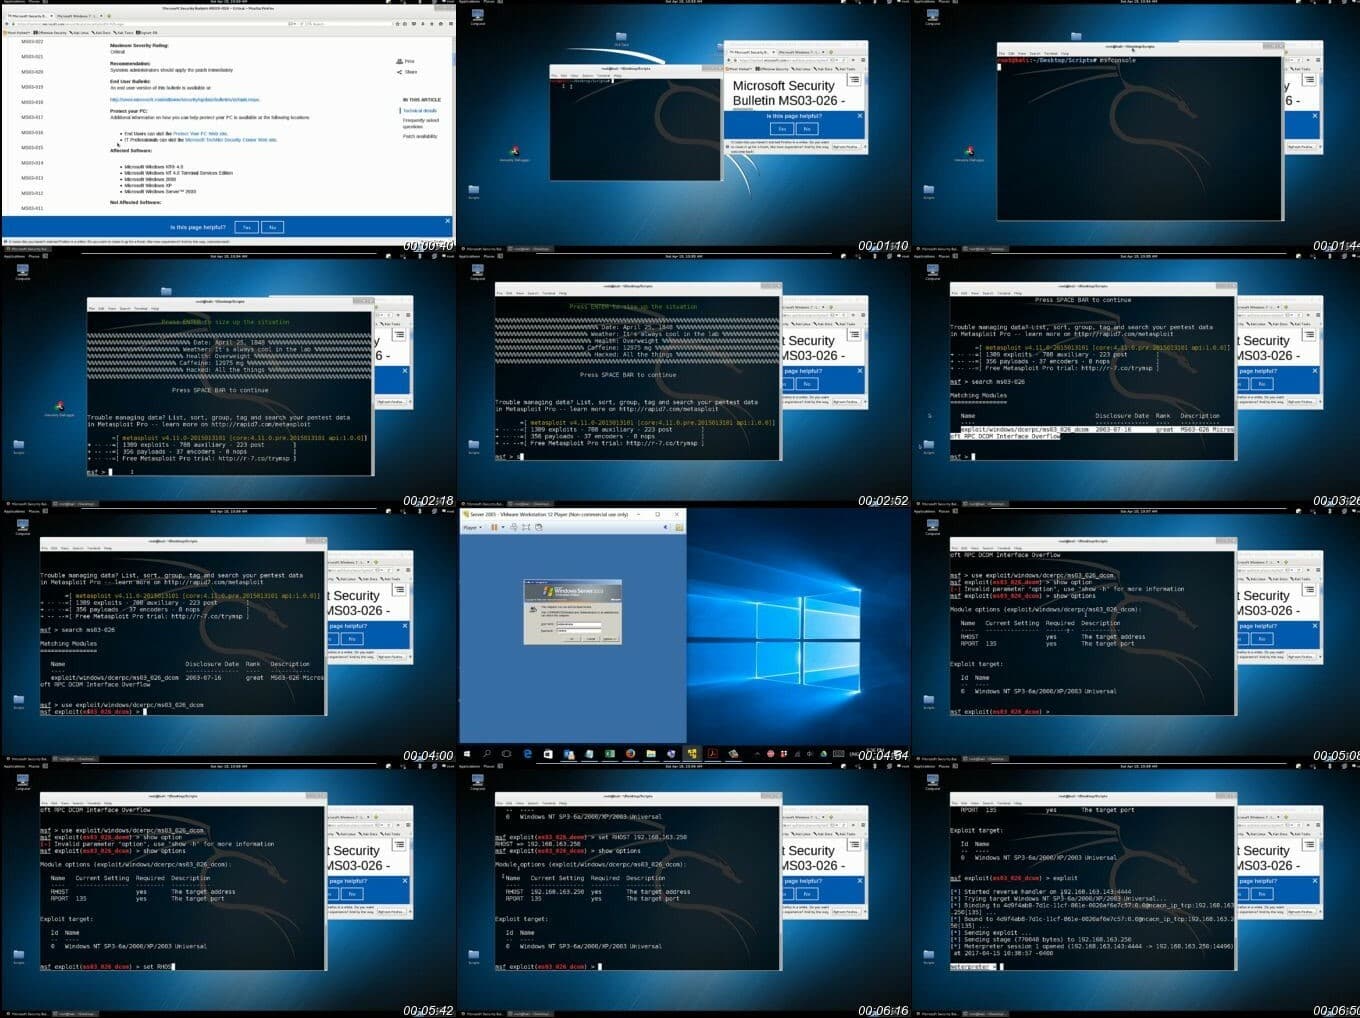The image size is (1360, 1018).
Task: Click the Windows Start button
Action: pos(466,754)
